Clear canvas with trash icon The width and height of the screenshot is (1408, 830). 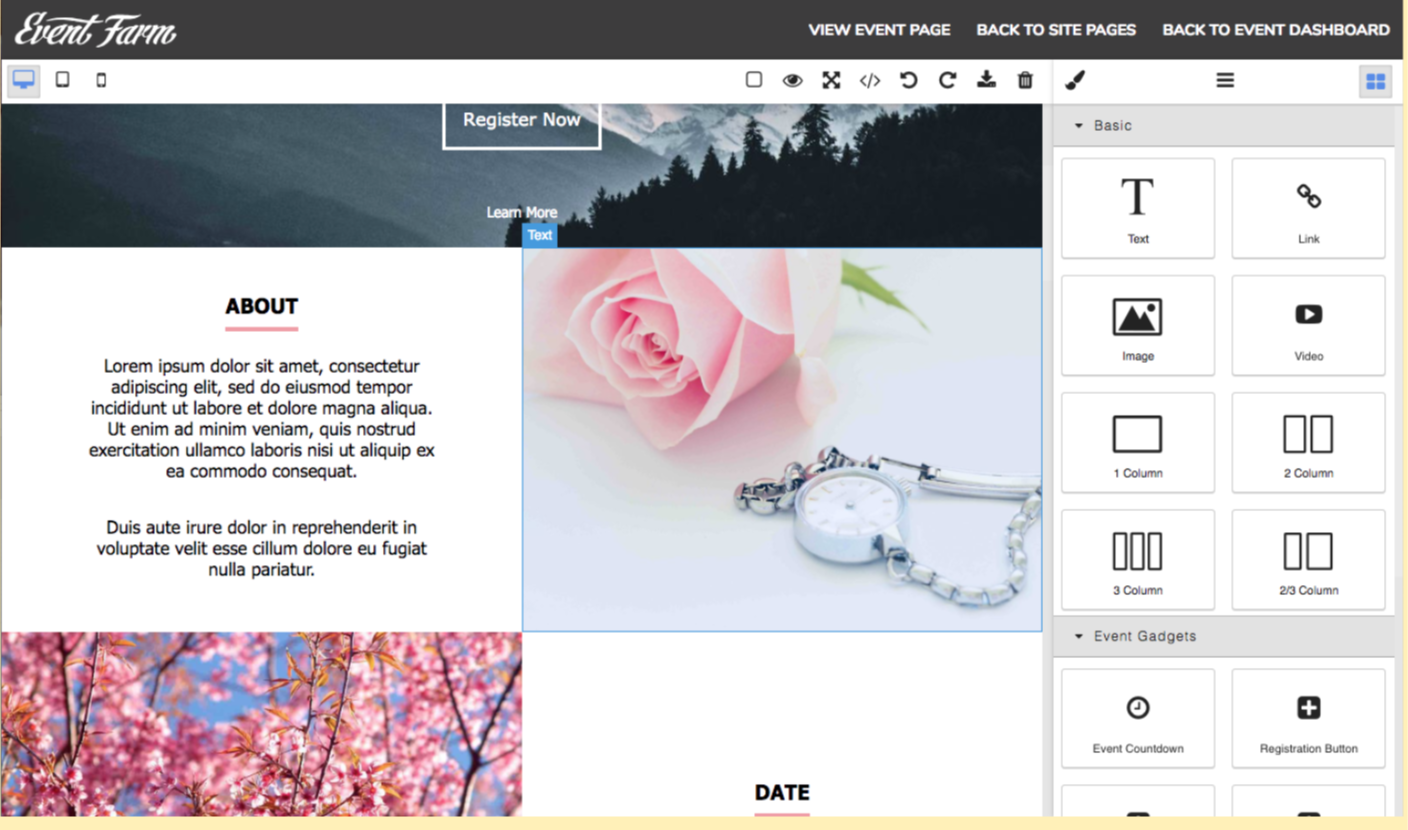1025,80
